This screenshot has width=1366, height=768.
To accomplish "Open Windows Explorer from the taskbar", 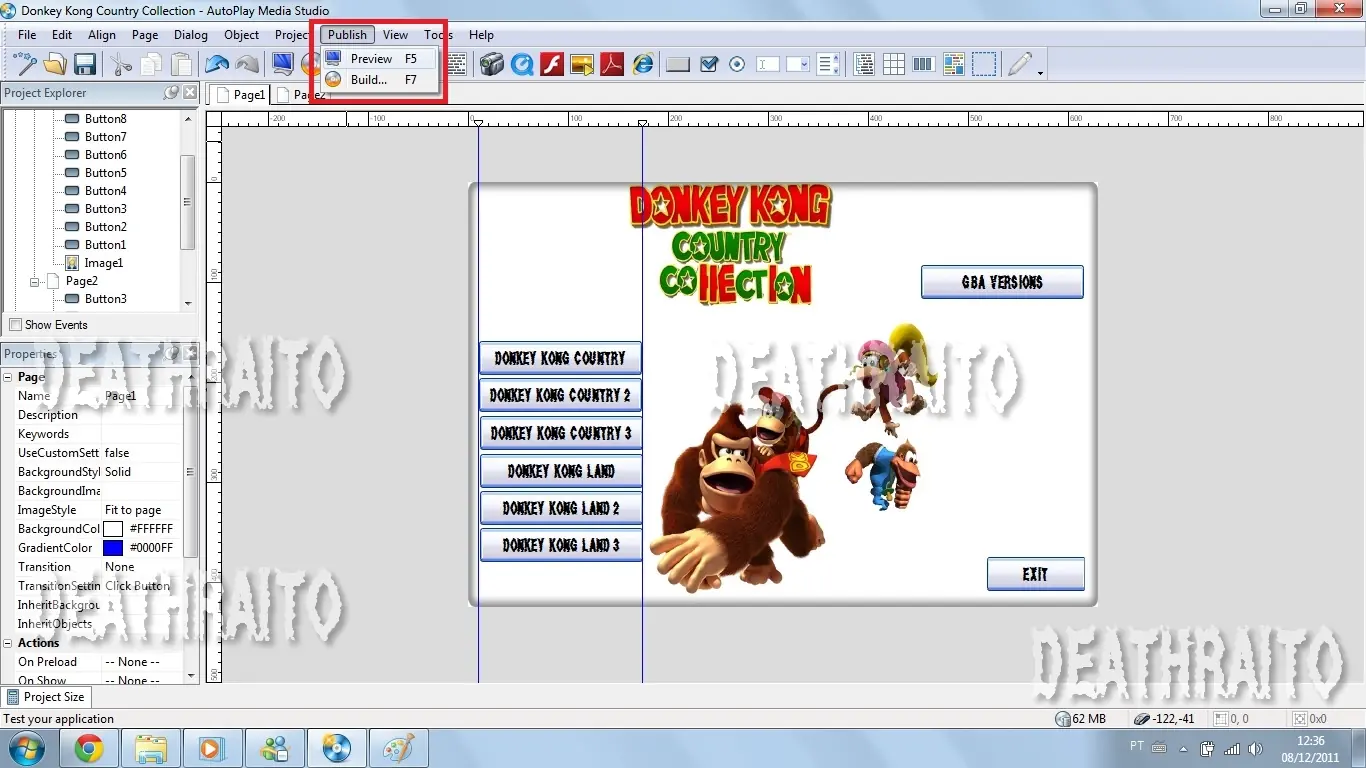I will [151, 748].
